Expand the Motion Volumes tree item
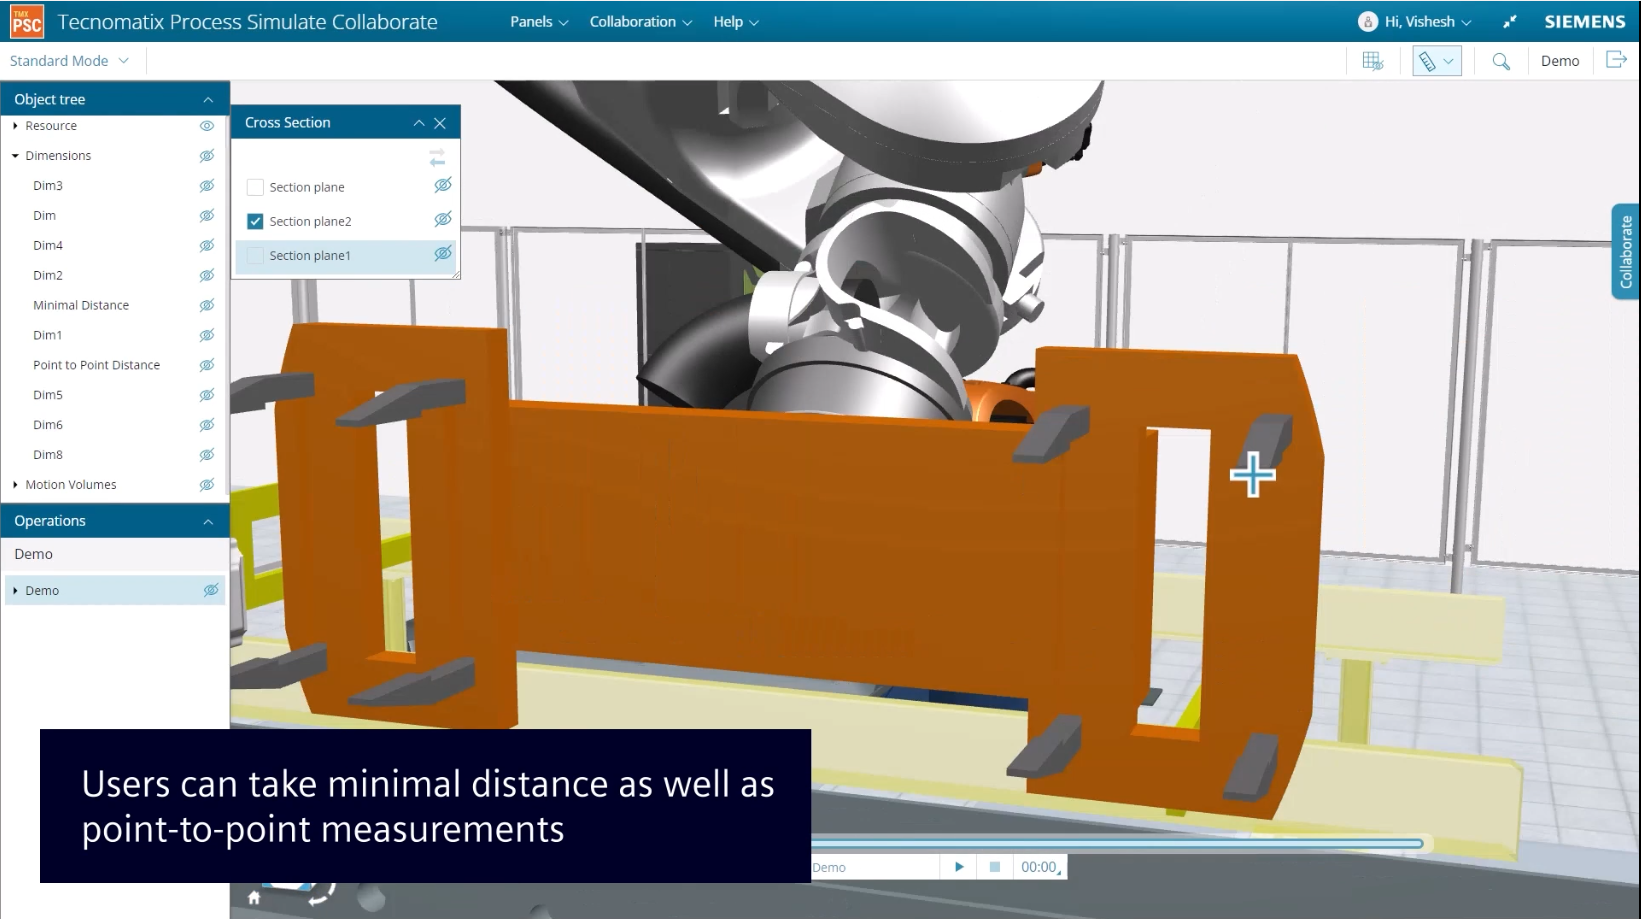 14,484
